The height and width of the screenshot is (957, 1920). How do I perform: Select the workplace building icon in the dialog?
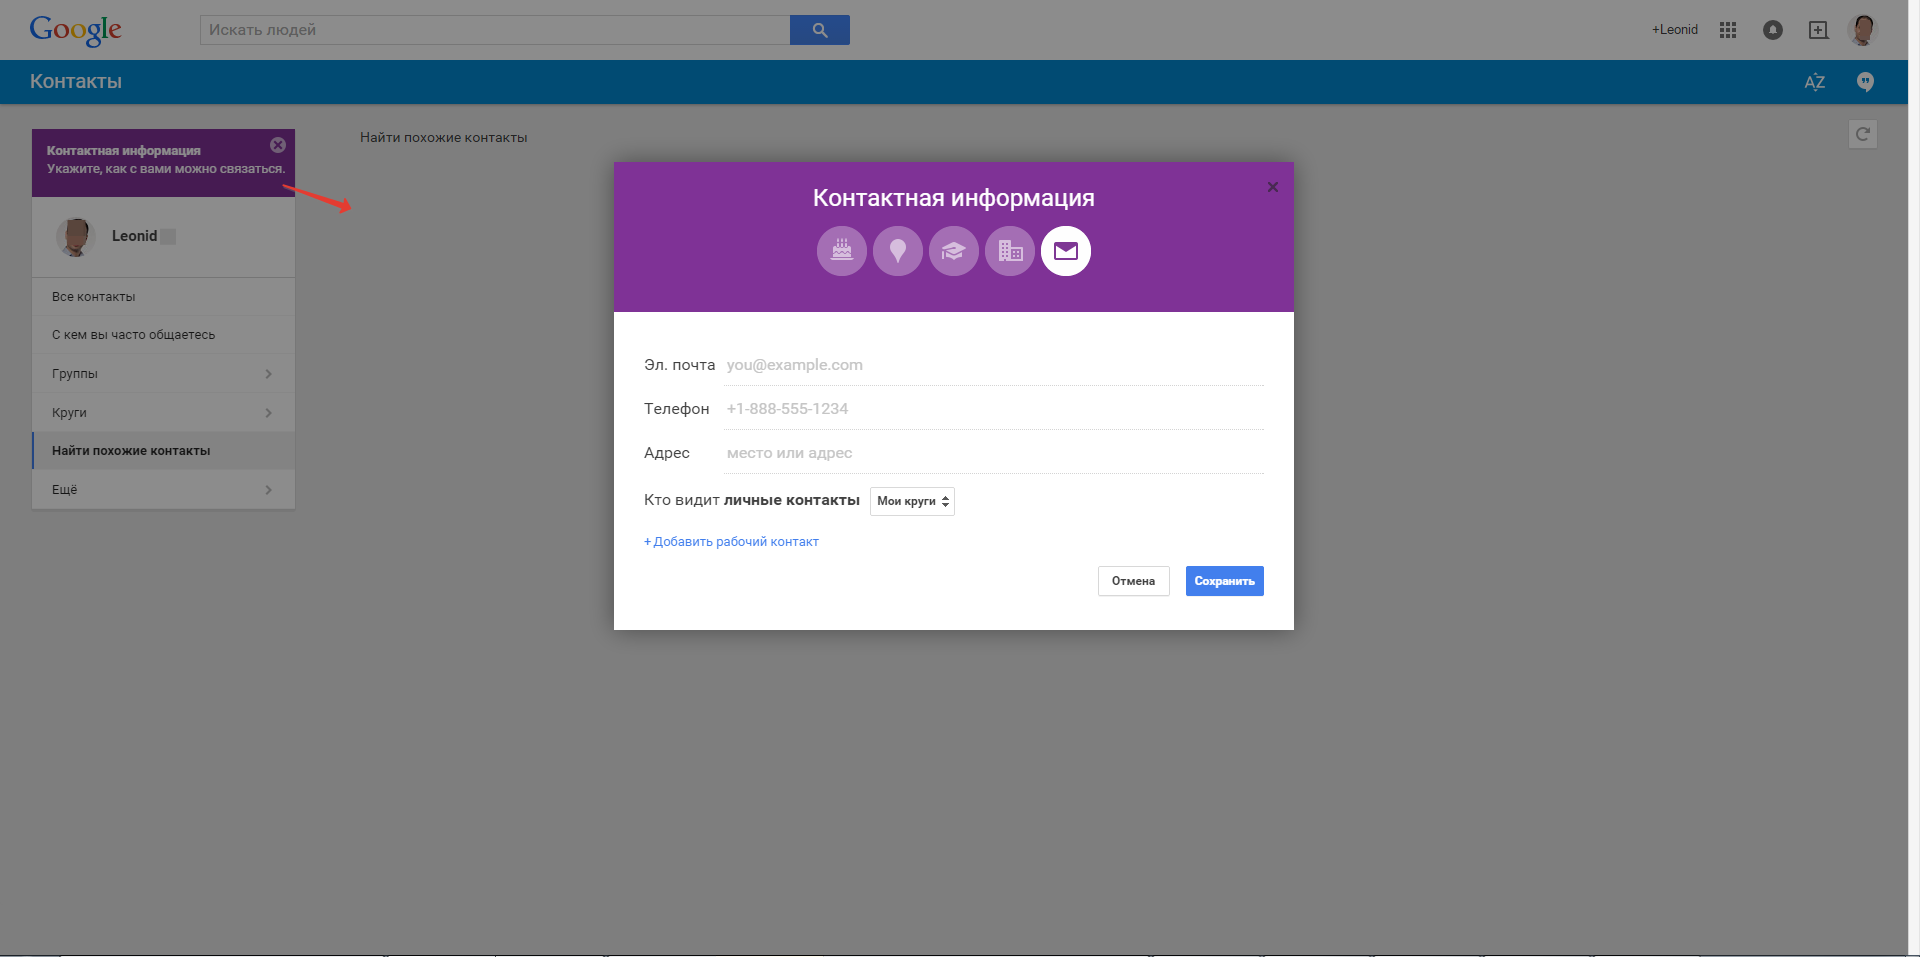pos(1009,251)
